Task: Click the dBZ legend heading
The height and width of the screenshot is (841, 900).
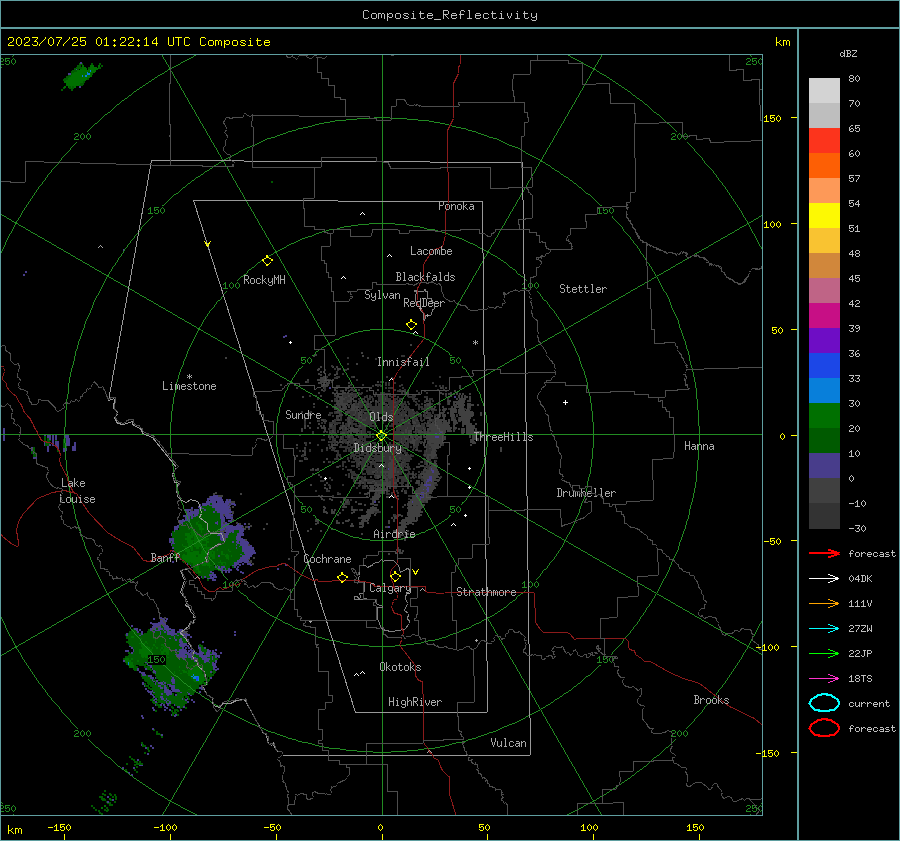Action: click(848, 53)
